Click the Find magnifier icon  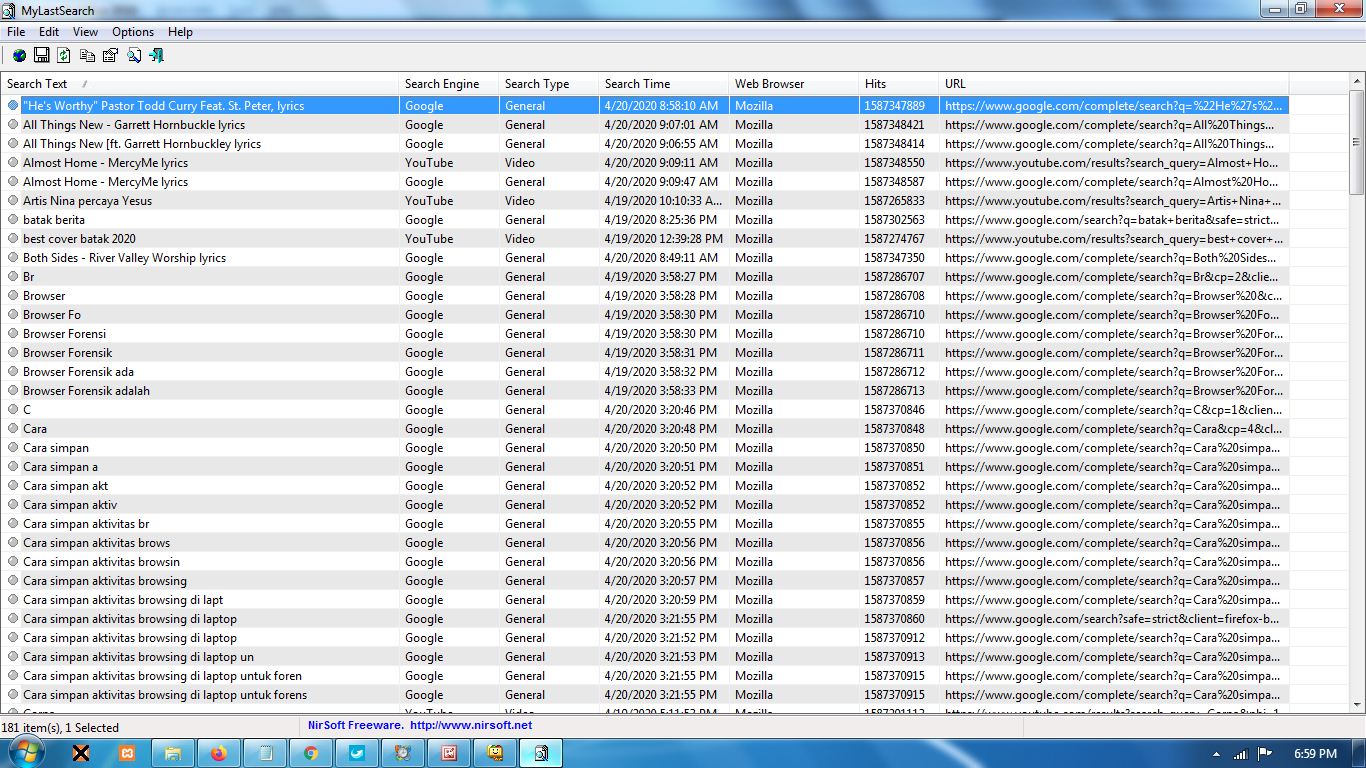(134, 56)
